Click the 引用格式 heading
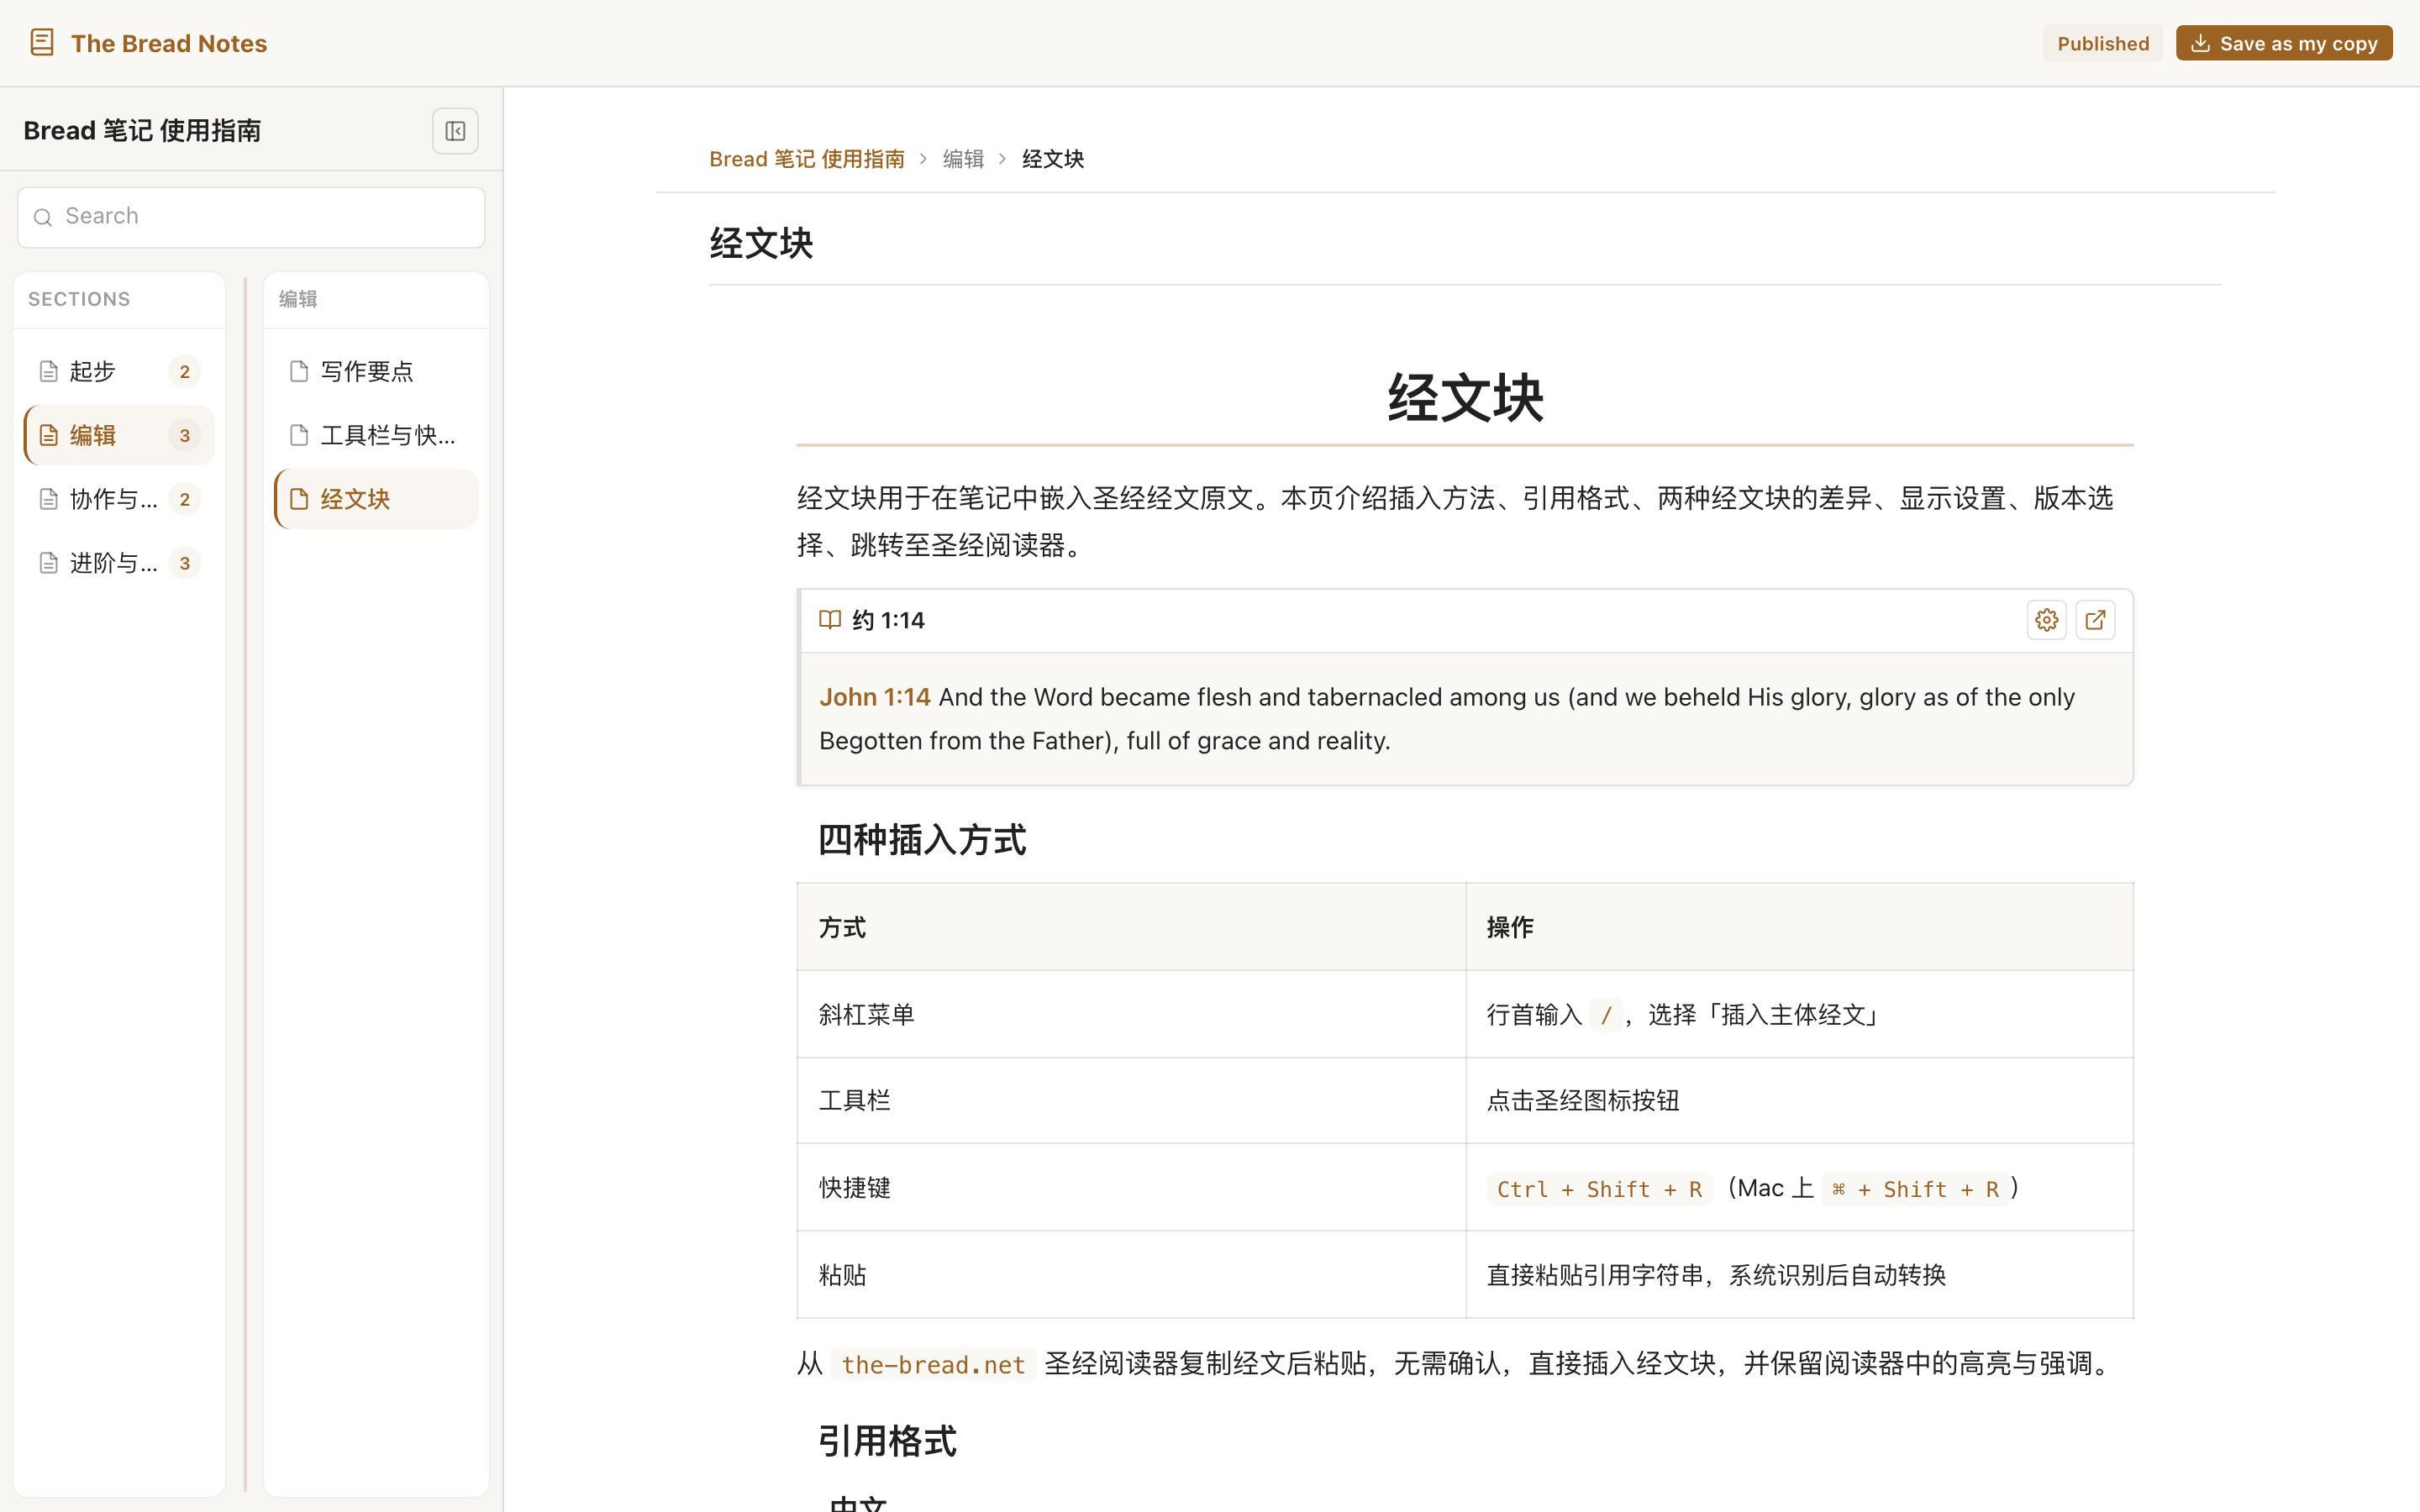This screenshot has width=2420, height=1512. coord(887,1441)
